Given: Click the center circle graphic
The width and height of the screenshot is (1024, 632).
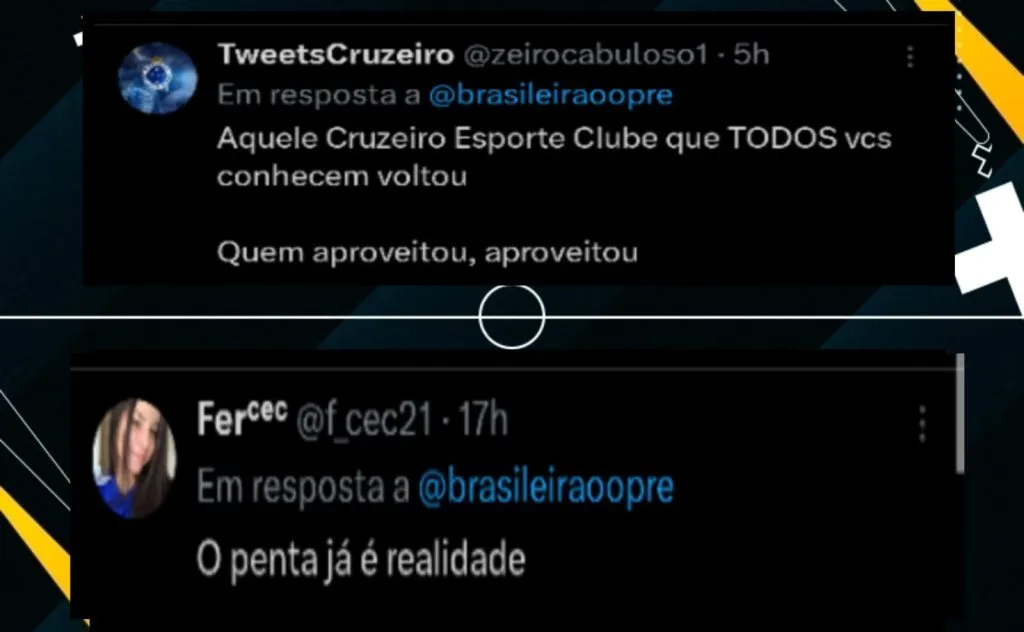Looking at the screenshot, I should coord(511,317).
